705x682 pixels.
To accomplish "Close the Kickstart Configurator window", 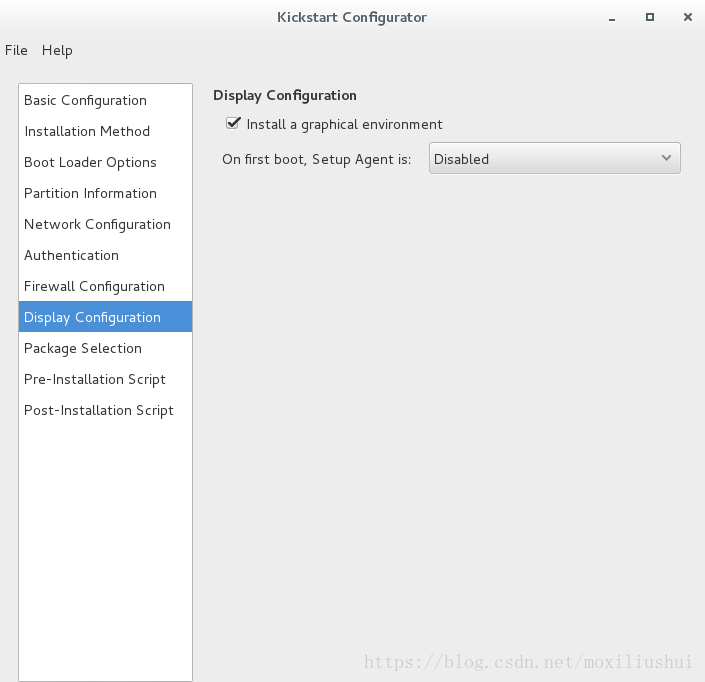I will pos(687,17).
